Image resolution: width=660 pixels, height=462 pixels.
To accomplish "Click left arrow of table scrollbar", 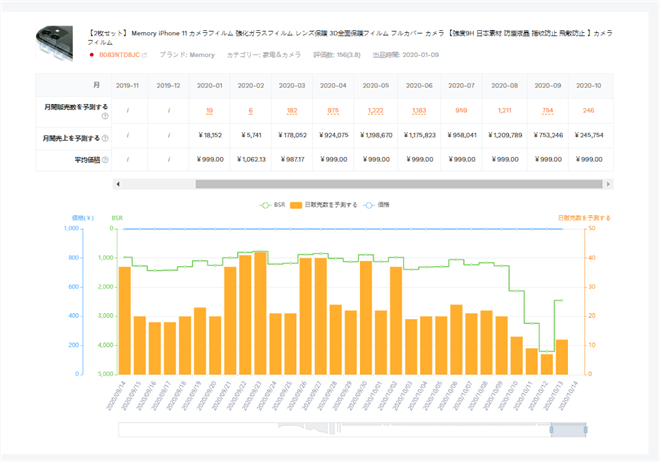I will (x=118, y=184).
